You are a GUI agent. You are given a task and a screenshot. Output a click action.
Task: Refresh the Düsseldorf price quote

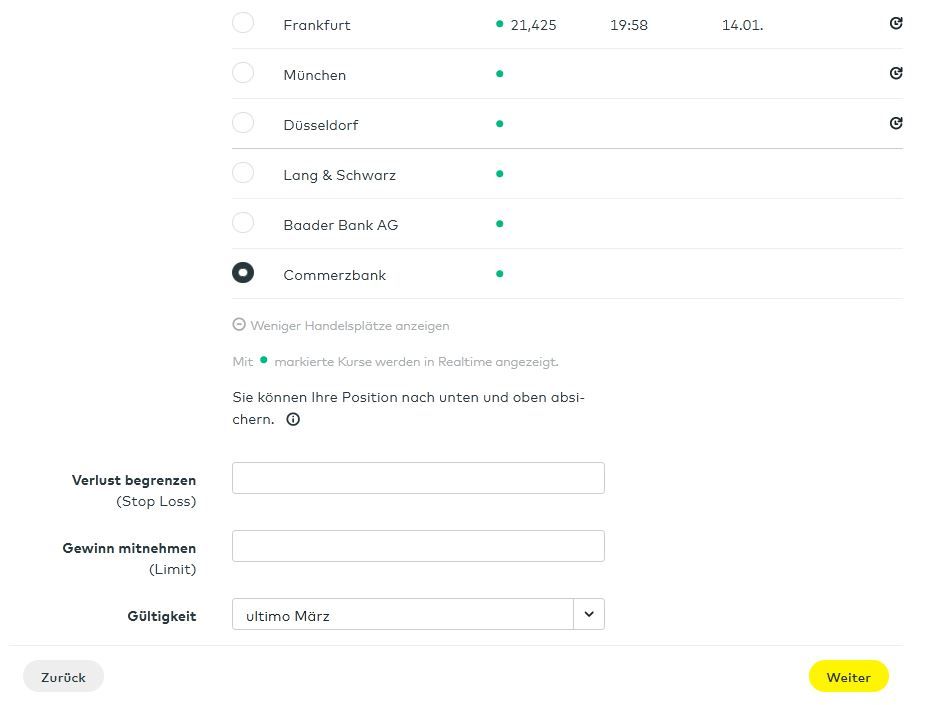[896, 123]
